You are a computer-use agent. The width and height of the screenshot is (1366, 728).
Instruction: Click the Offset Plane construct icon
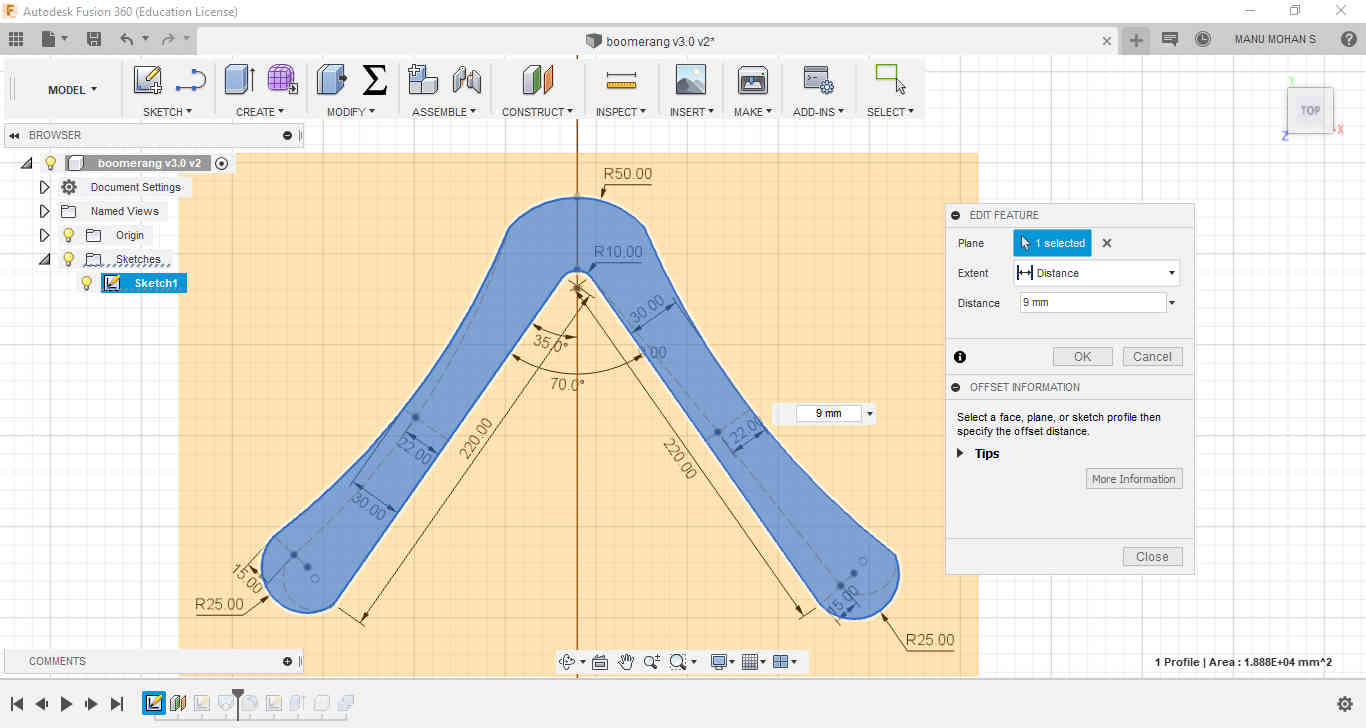[x=538, y=80]
